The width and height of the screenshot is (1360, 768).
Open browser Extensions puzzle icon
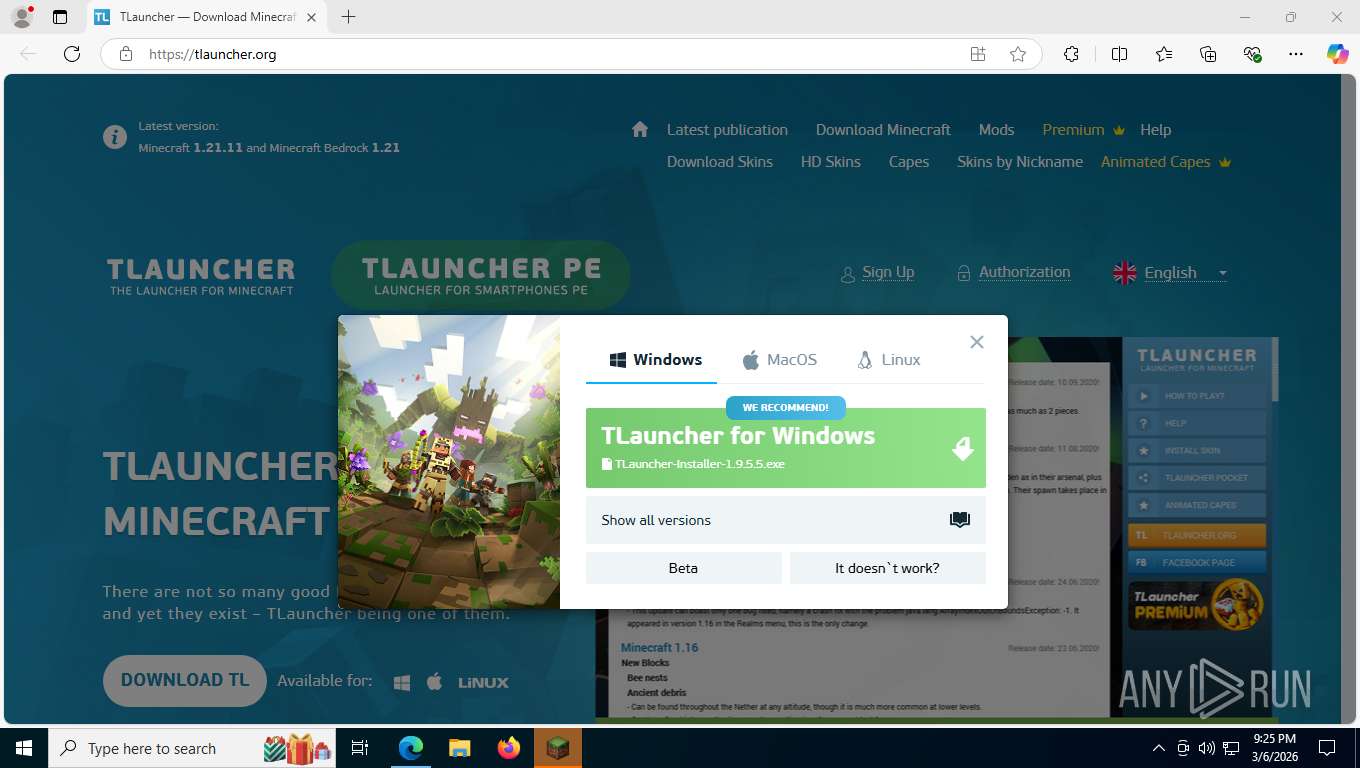click(1071, 54)
